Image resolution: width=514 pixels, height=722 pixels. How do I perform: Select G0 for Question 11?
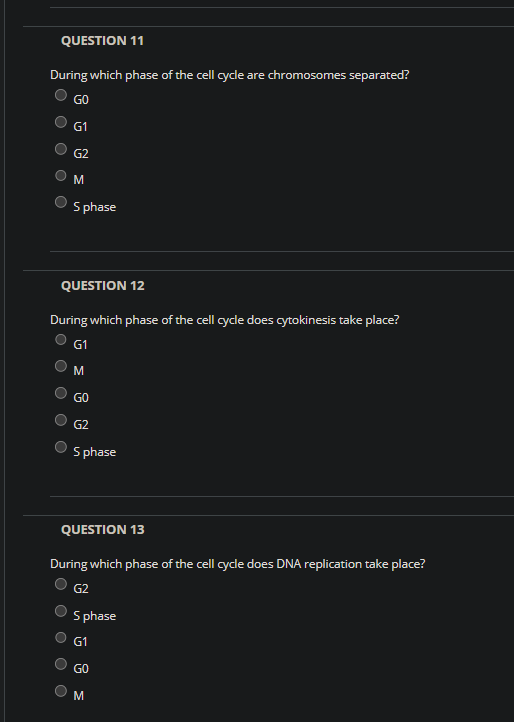(61, 95)
